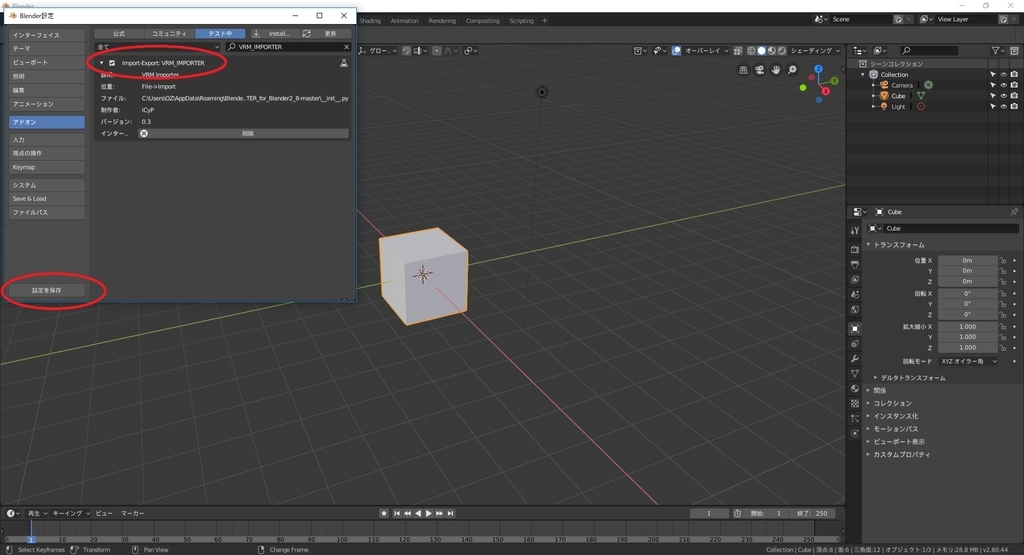The width and height of the screenshot is (1024, 555).
Task: Toggle Cube visibility eye in outliner
Action: [x=1004, y=96]
